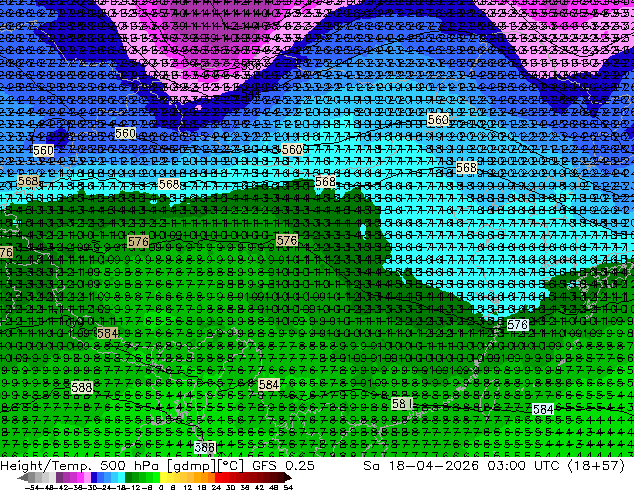The height and width of the screenshot is (490, 634).
Task: Click the white-background 584 contour label
Action: [x=543, y=409]
